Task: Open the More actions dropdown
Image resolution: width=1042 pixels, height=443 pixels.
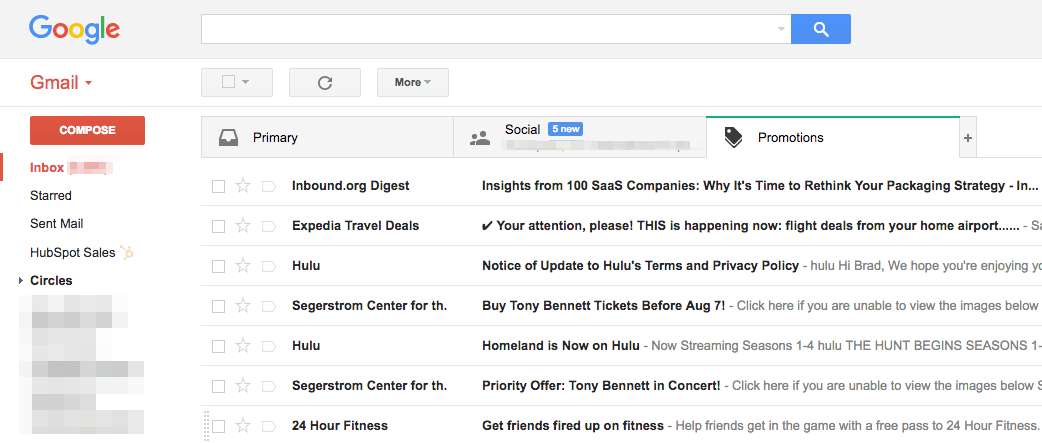Action: coord(413,82)
